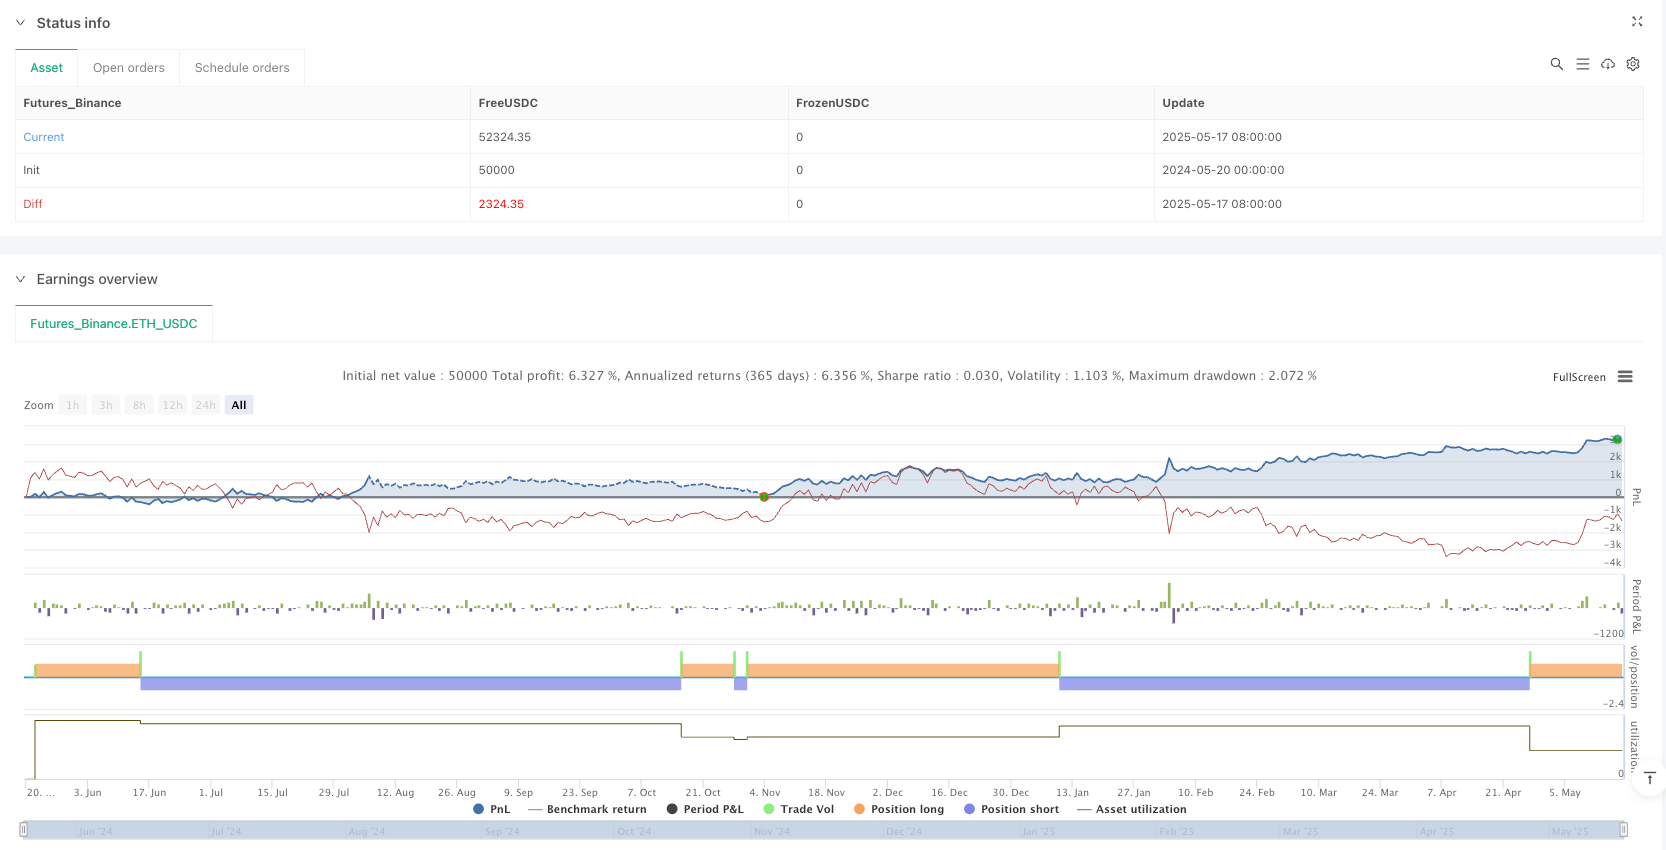Hide the Benchmark return series
This screenshot has width=1666, height=850.
click(x=587, y=809)
